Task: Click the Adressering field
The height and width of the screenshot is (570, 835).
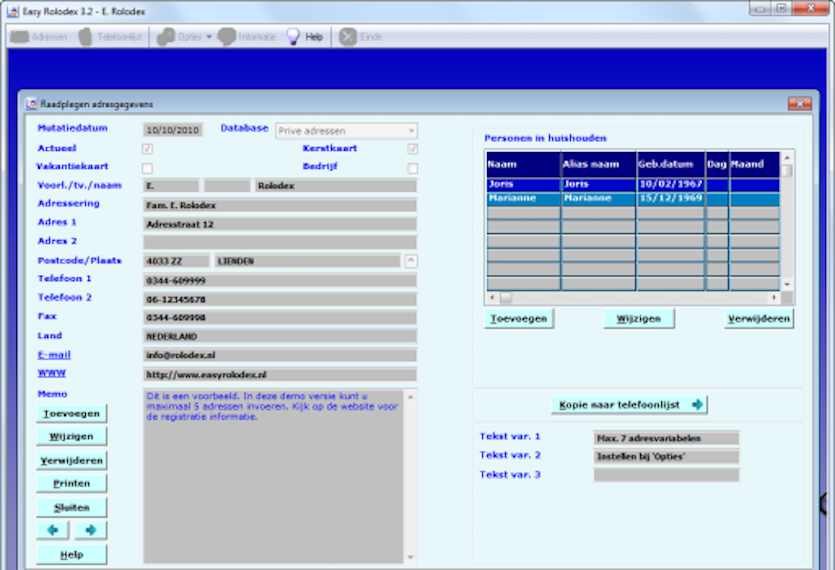Action: point(280,205)
